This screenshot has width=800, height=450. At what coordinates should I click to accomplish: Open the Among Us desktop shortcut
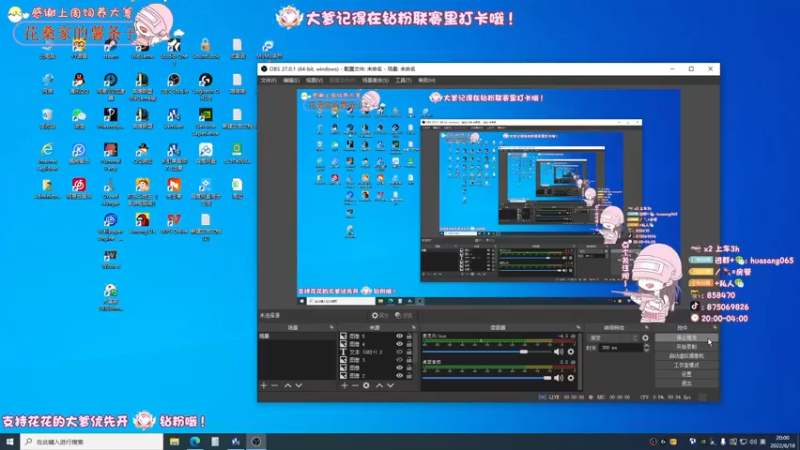pos(142,223)
